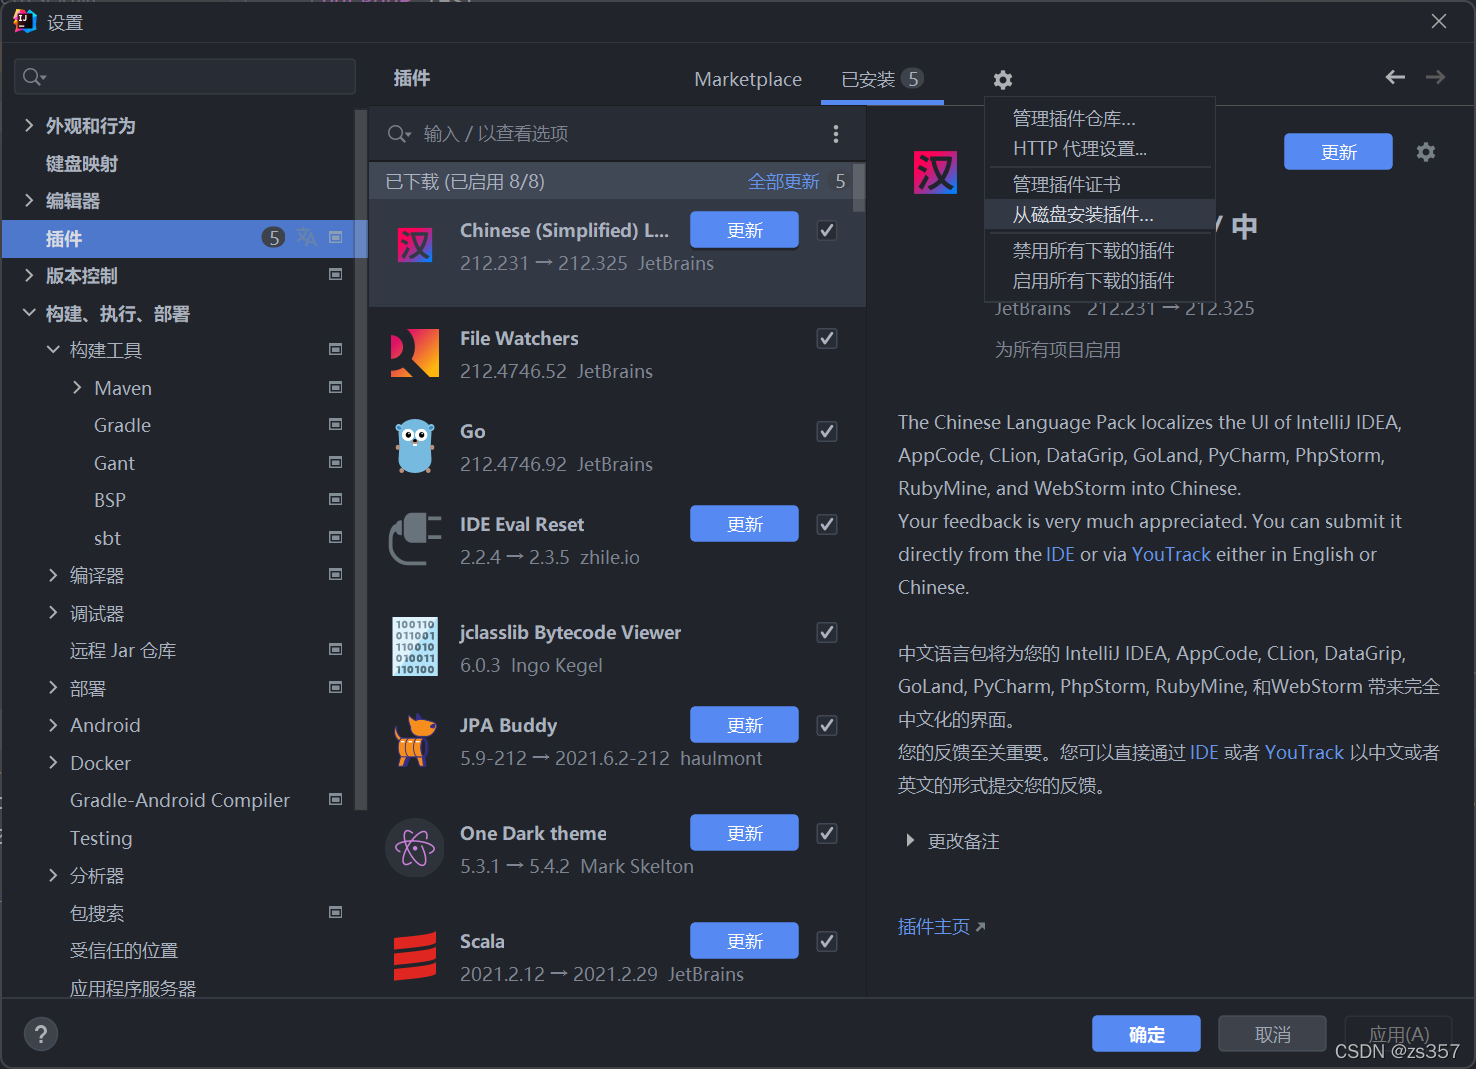Click 更新 button for Chinese Language Pack in list
This screenshot has height=1069, width=1476.
[744, 230]
